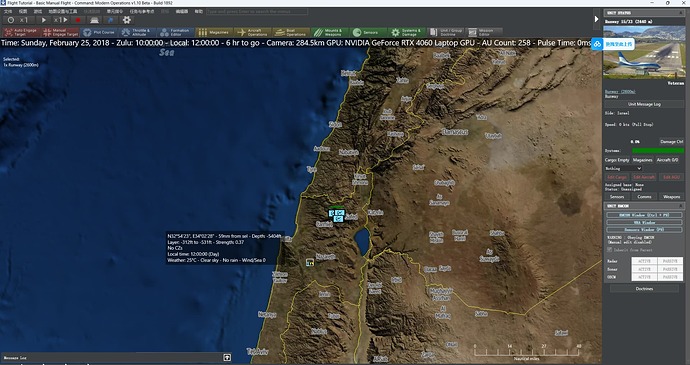This screenshot has height=365, width=690.
Task: Click the red record button
Action: click(78, 20)
